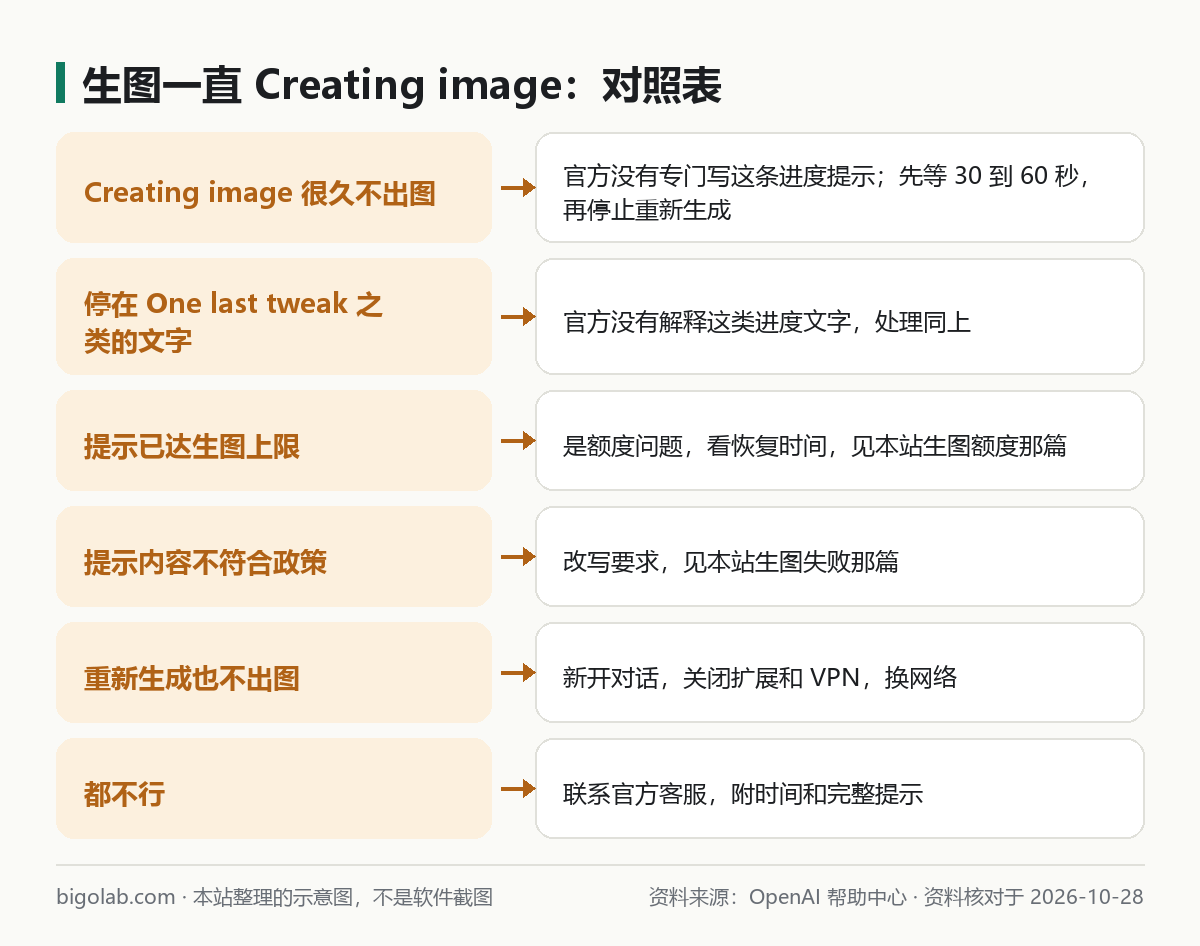
Task: Click '新开对话，关闭扩展和 VPN，换网络' box
Action: pyautogui.click(x=840, y=673)
